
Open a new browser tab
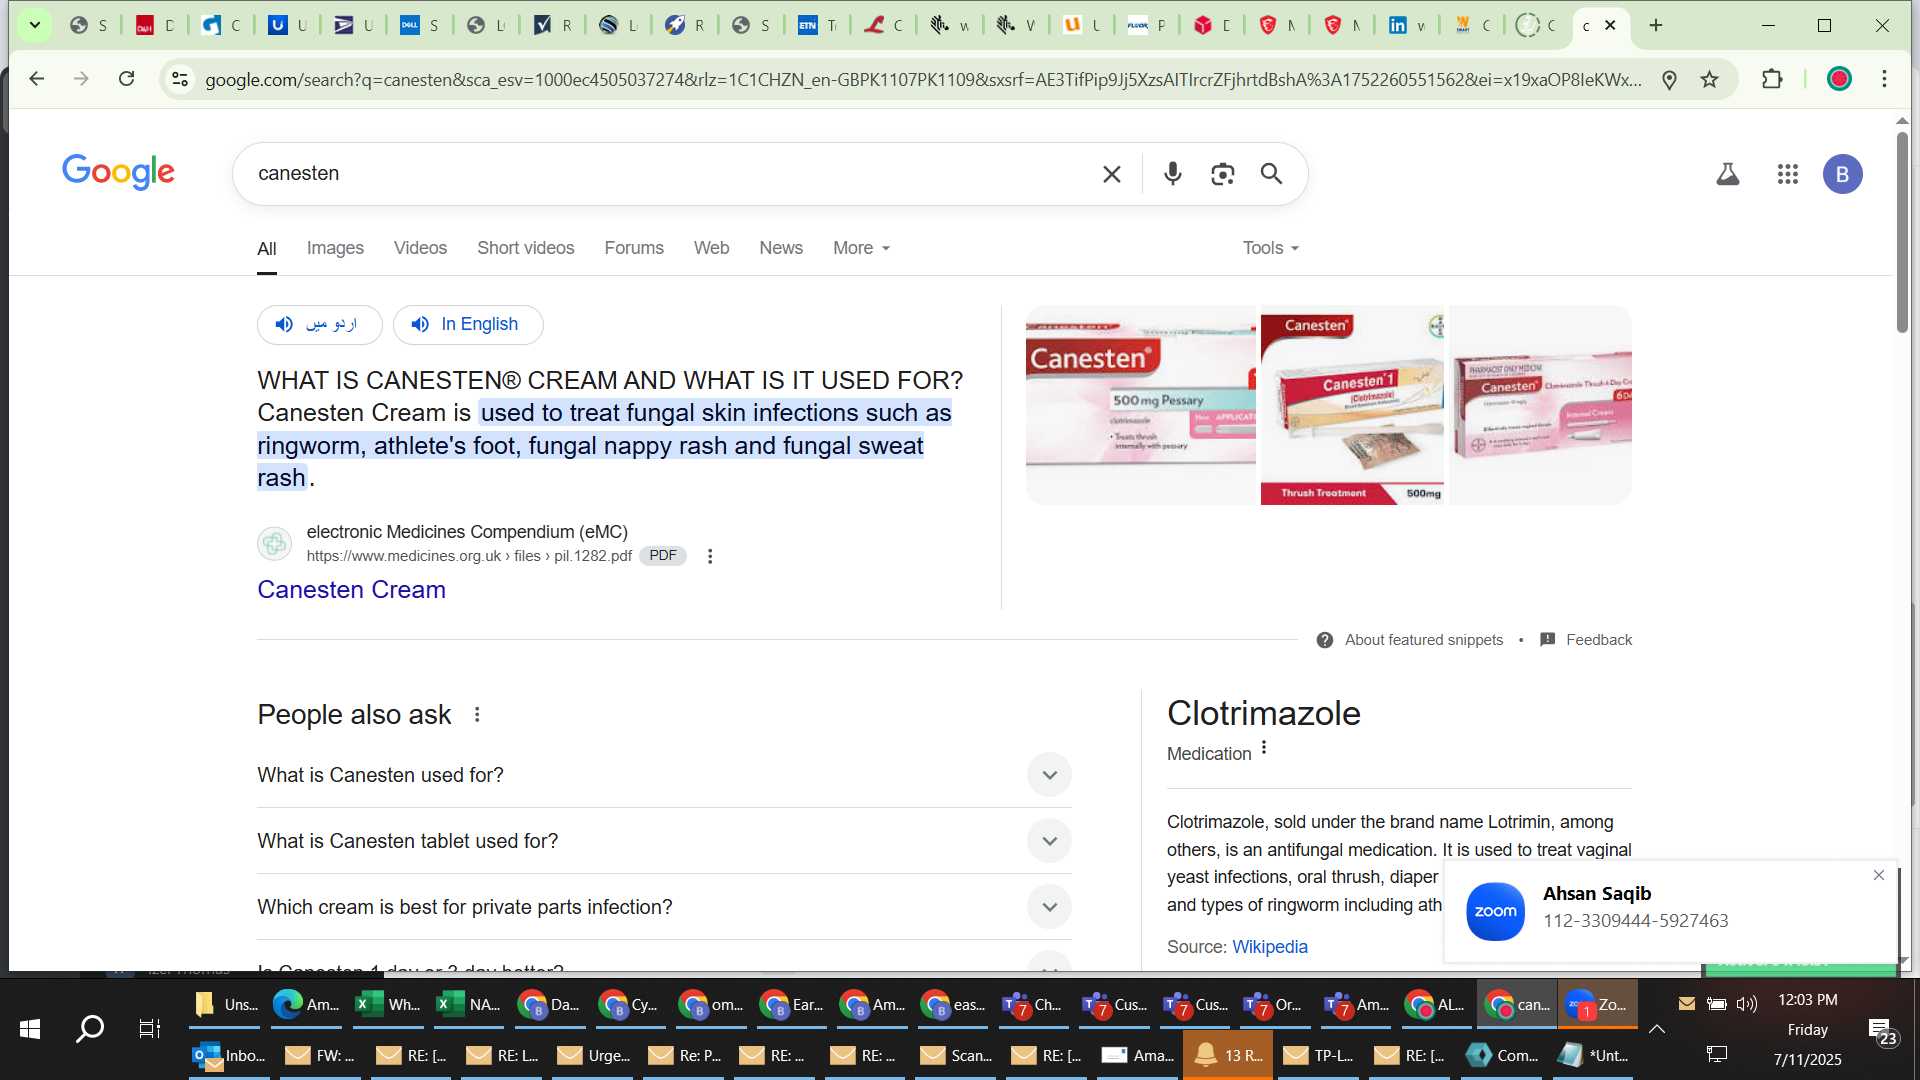click(1656, 25)
